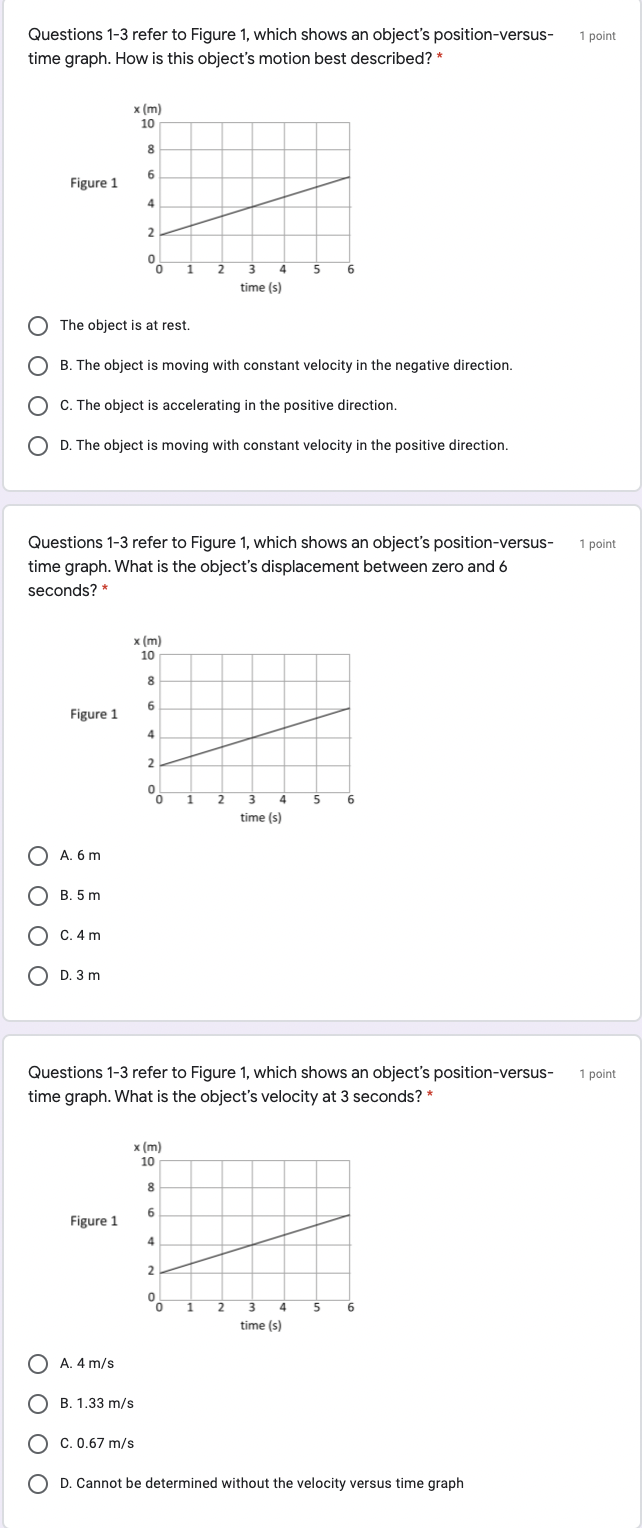
Task: Pick answer D, constant velocity positive direction
Action: coord(37,445)
